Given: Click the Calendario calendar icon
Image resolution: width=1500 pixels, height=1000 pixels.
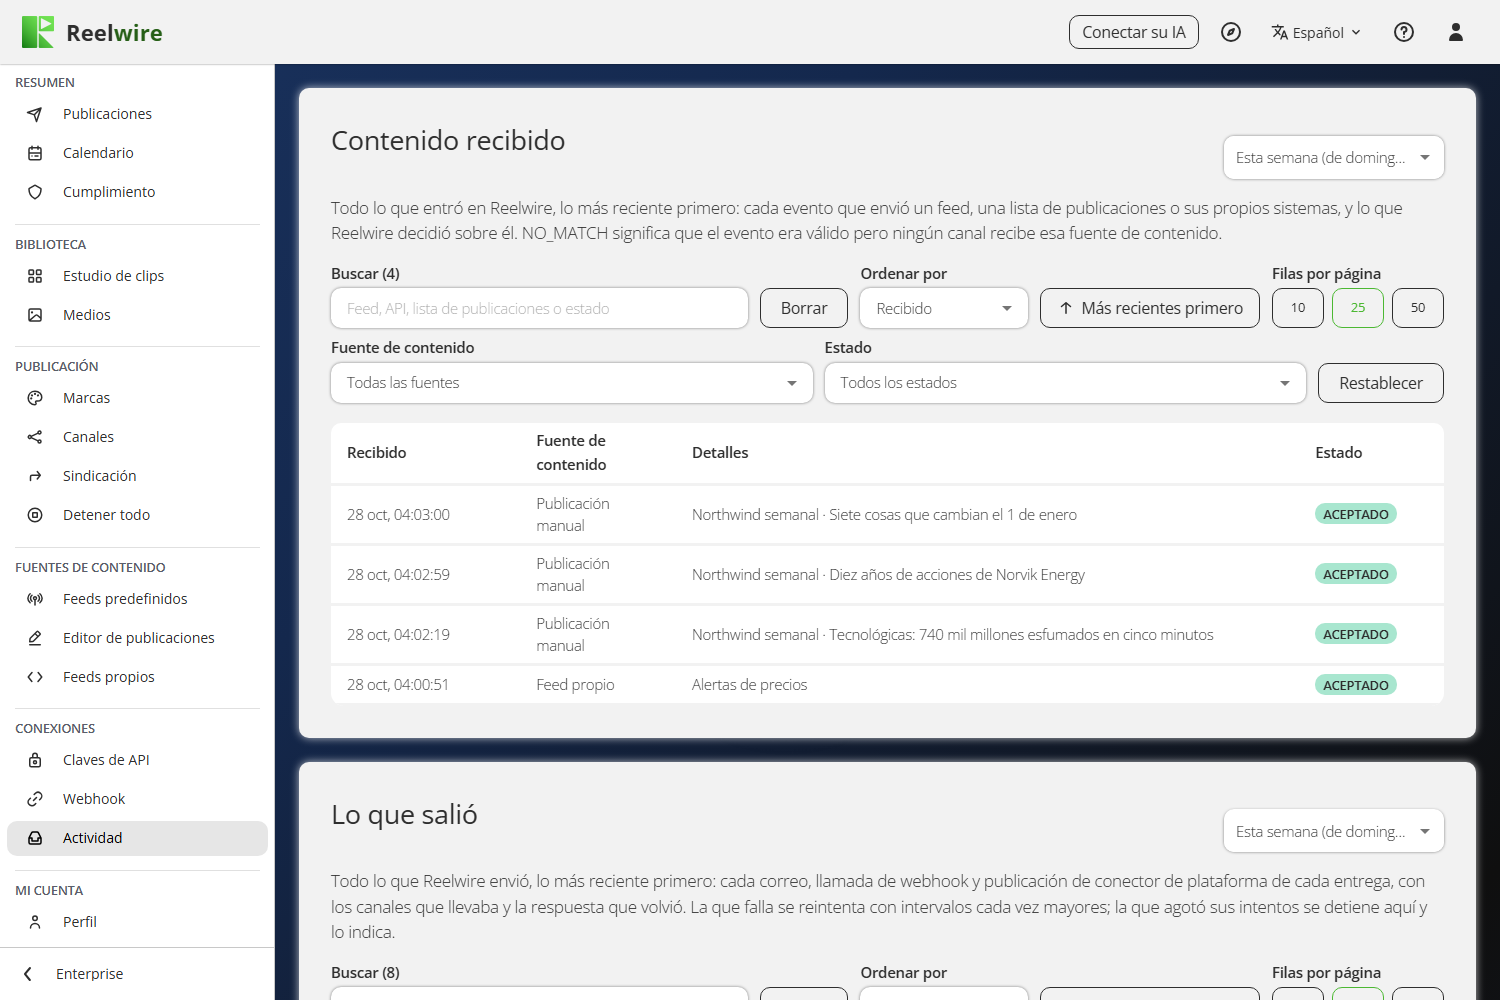Looking at the screenshot, I should pos(35,153).
